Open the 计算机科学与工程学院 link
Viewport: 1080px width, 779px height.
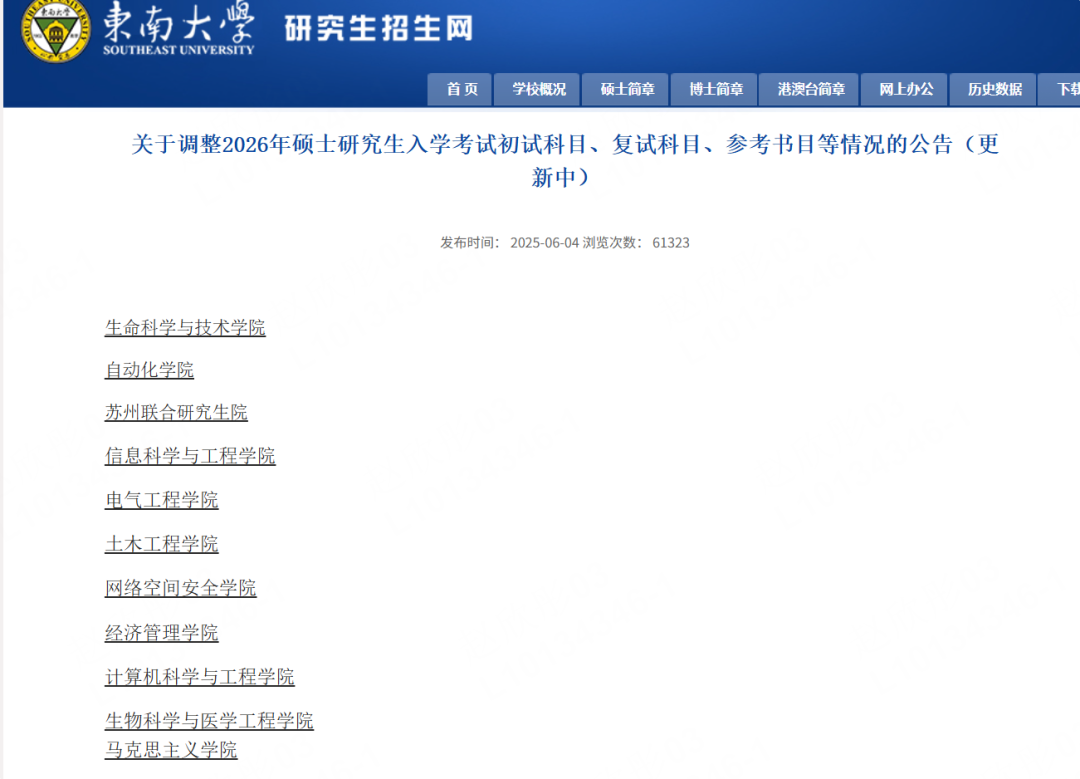(x=200, y=677)
